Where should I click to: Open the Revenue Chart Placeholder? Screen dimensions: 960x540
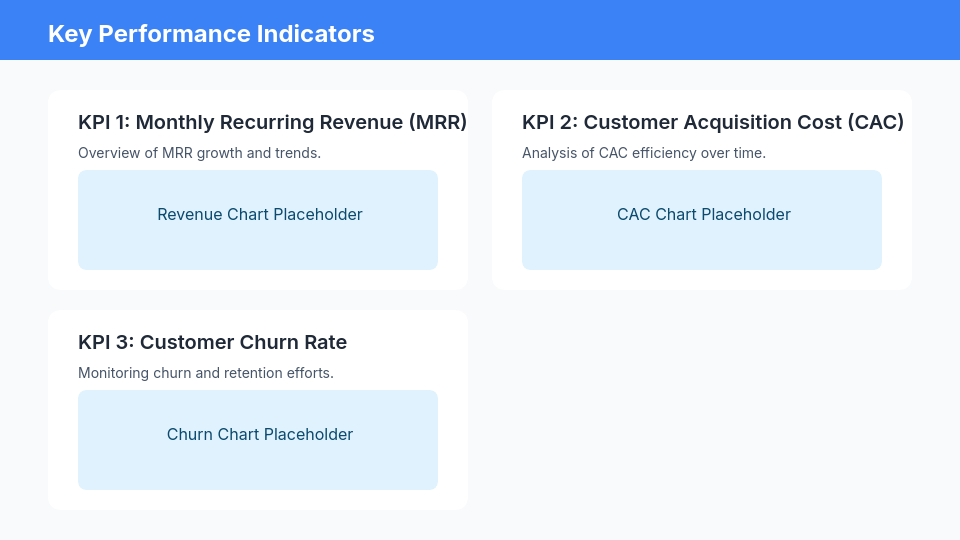pos(258,219)
